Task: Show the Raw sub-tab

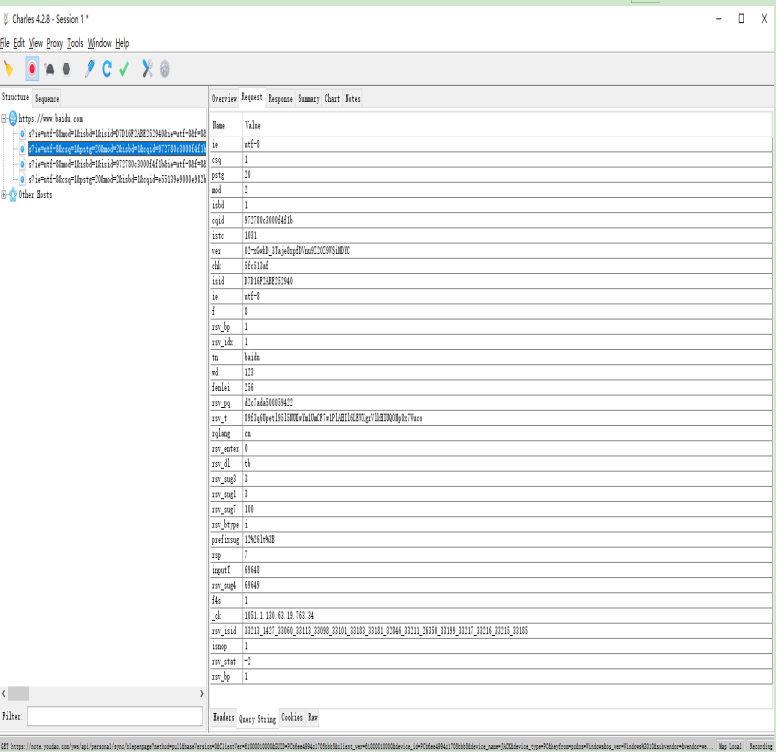Action: point(312,717)
